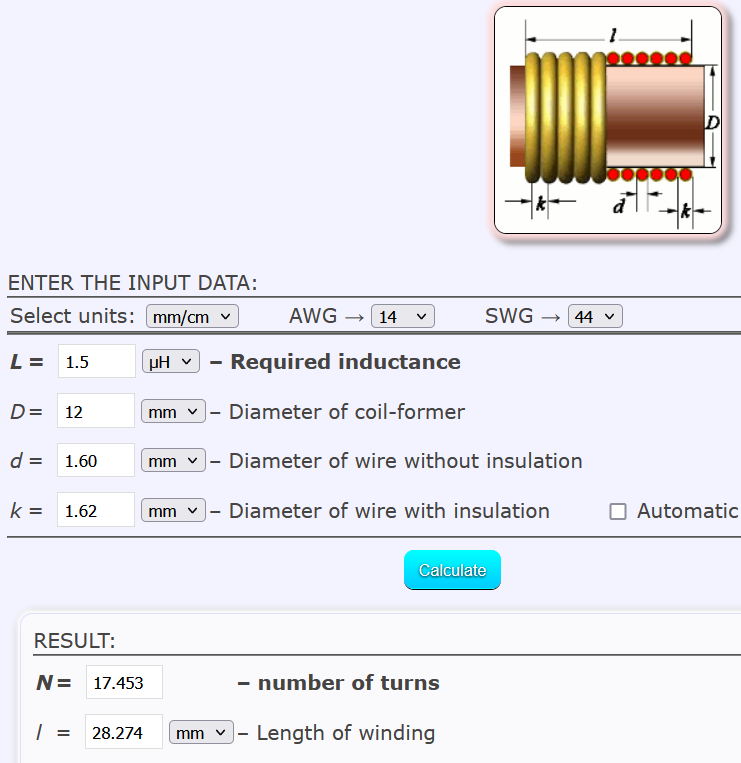Click the coil diagram image
The image size is (741, 763).
pyautogui.click(x=608, y=120)
